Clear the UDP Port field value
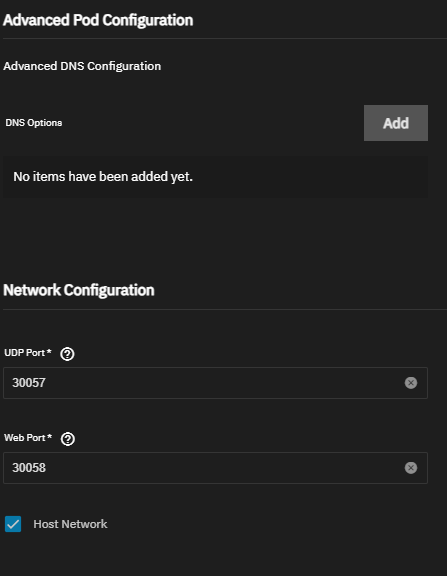Viewport: 447px width, 576px height. coord(411,383)
